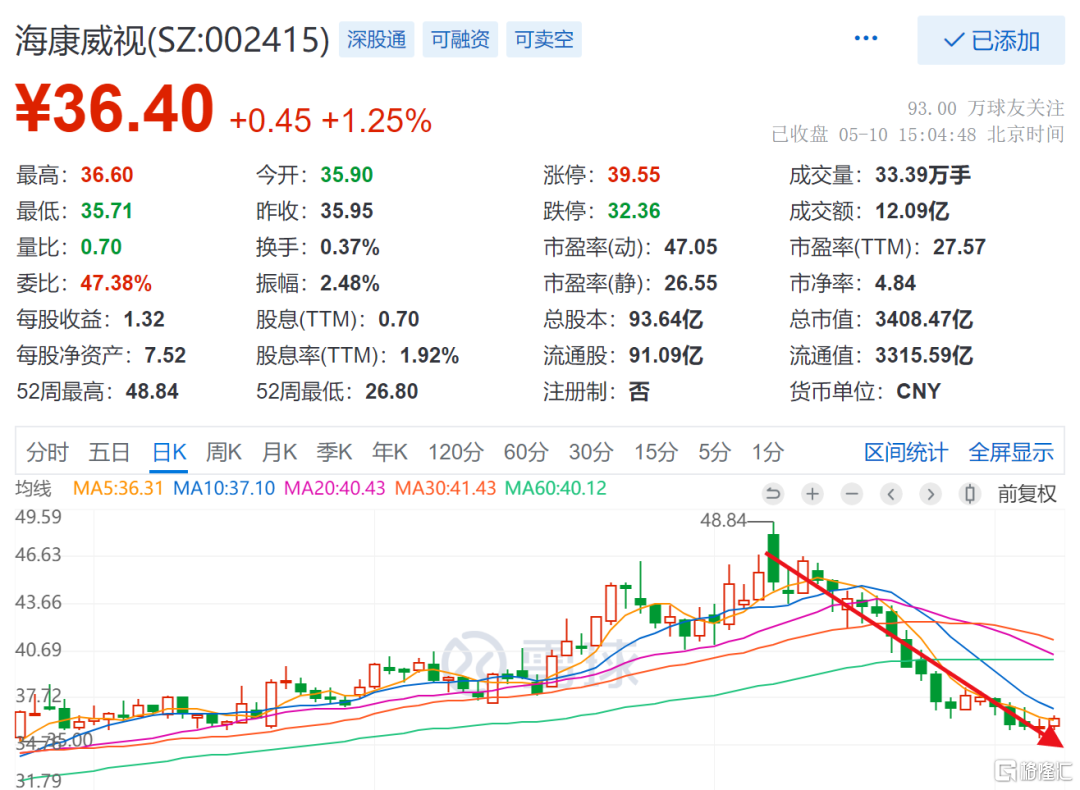Select the 日K chart tab
Screen dimensions: 1080x790
tap(169, 453)
